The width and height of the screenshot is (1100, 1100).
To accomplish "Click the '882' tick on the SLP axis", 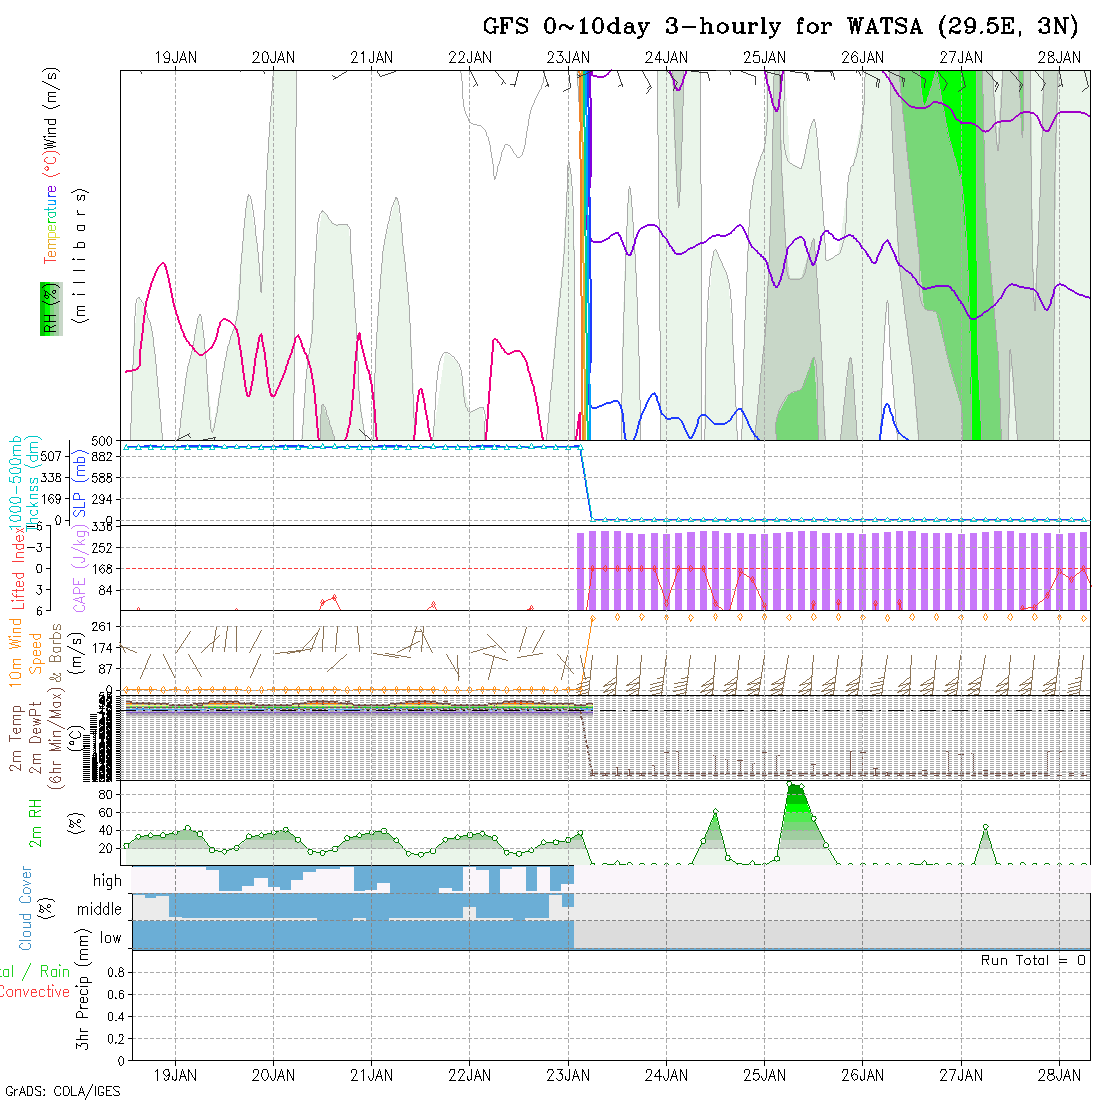I will pyautogui.click(x=102, y=457).
